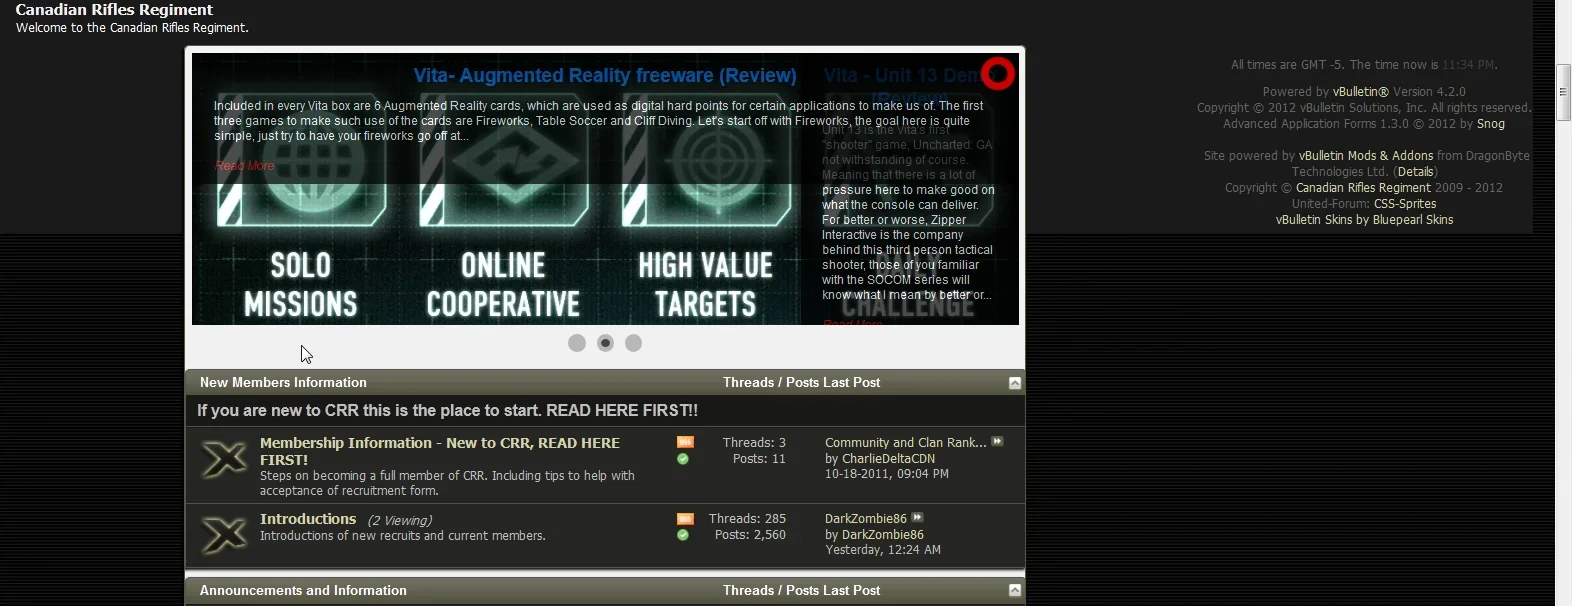Open the DarkZombie86 thread title link
Viewport: 1572px width, 606px height.
coord(866,519)
